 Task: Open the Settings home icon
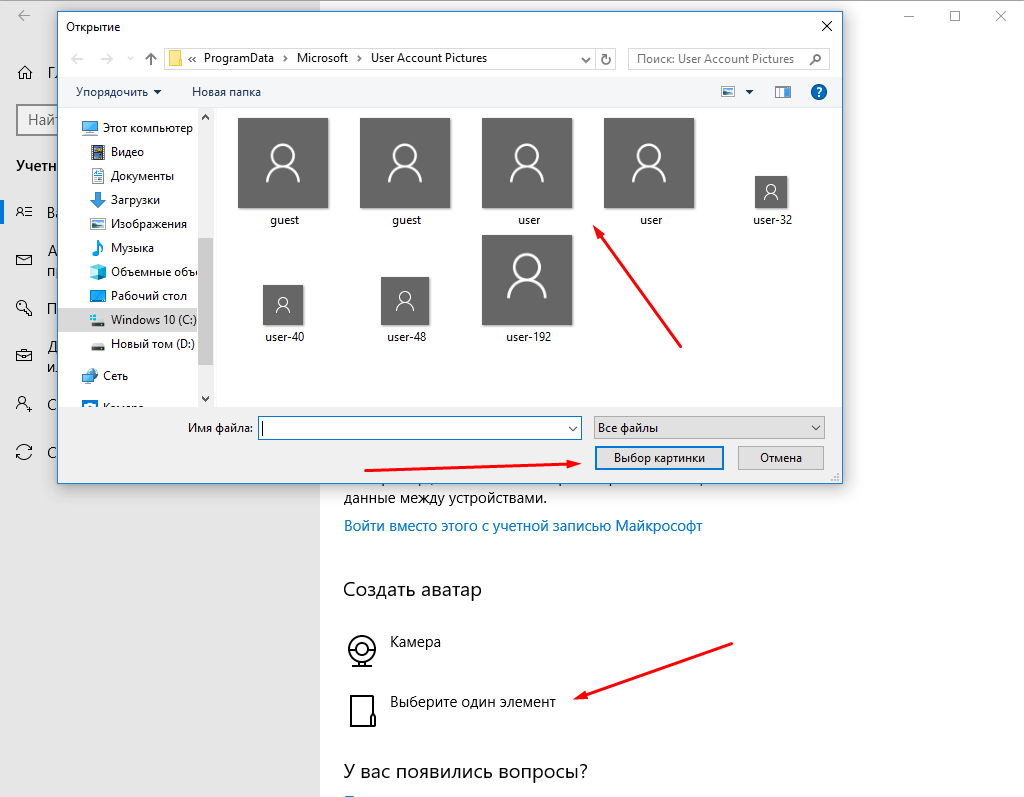(x=25, y=73)
